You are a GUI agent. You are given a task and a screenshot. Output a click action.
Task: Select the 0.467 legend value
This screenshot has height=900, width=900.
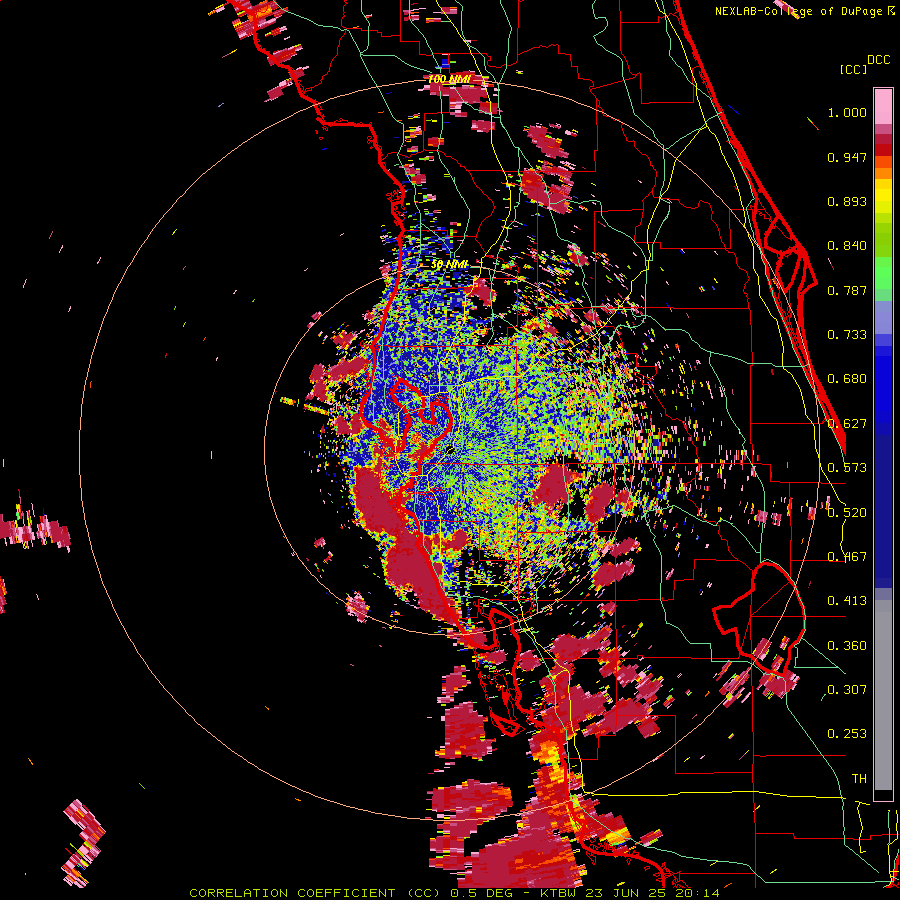point(847,557)
